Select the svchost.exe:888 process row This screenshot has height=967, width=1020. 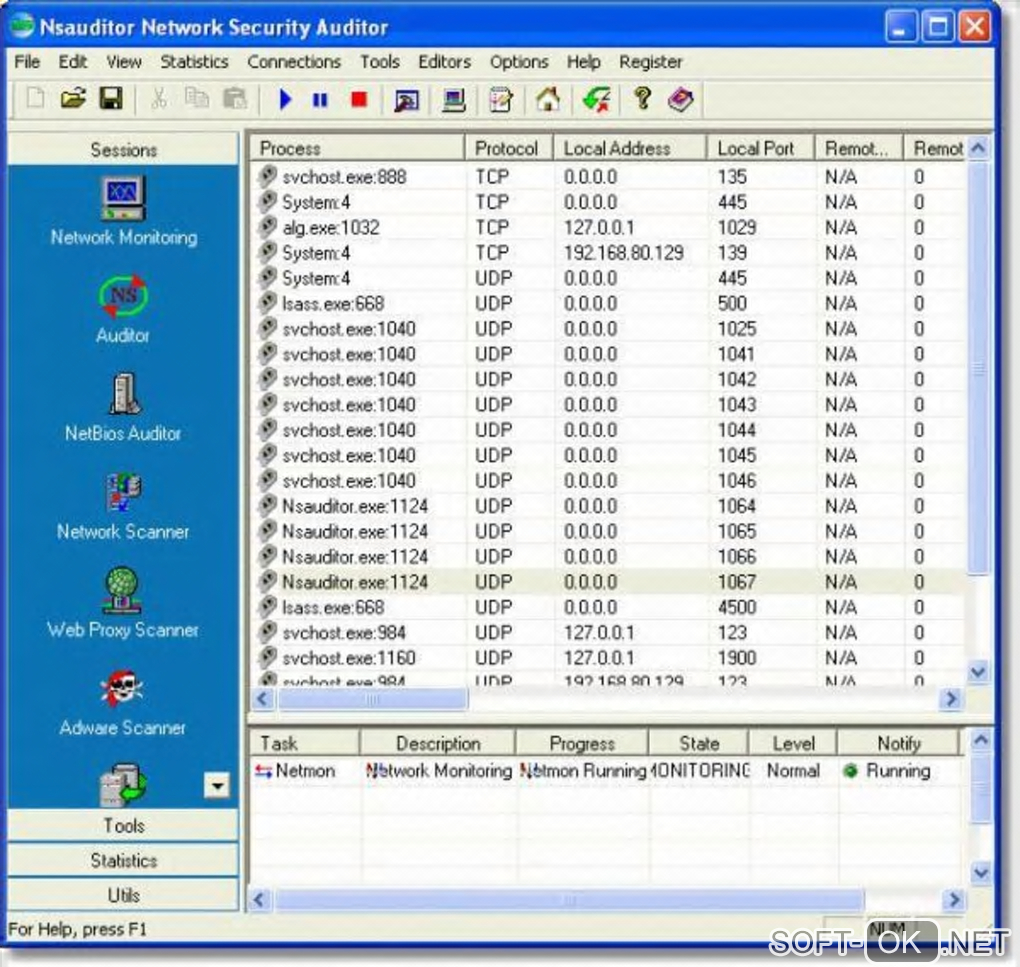608,177
